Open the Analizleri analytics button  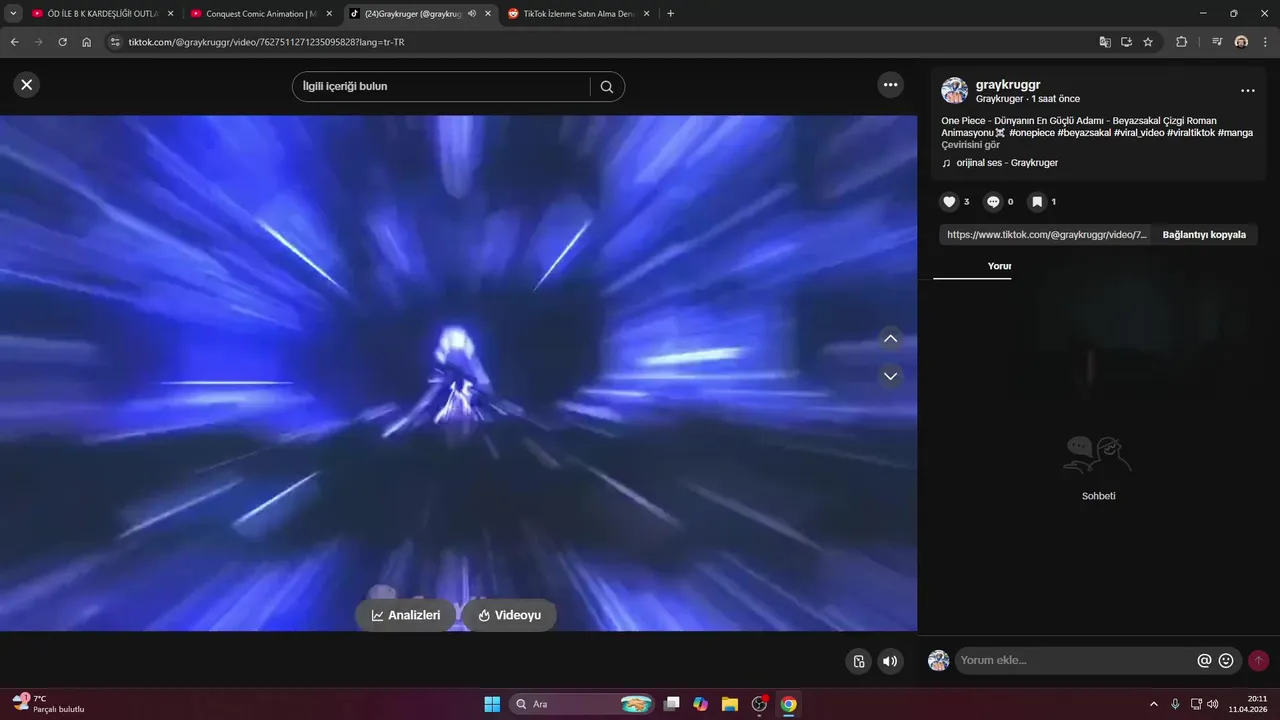(406, 615)
